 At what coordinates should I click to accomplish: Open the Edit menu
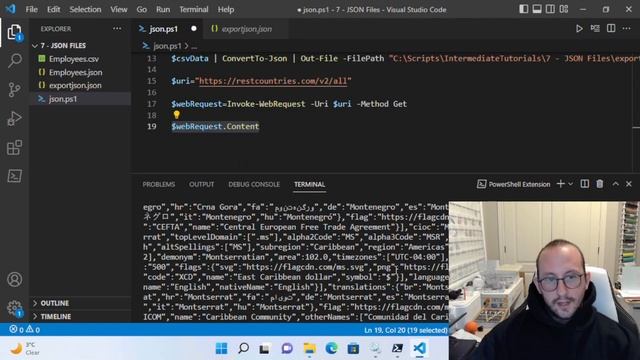(x=53, y=9)
